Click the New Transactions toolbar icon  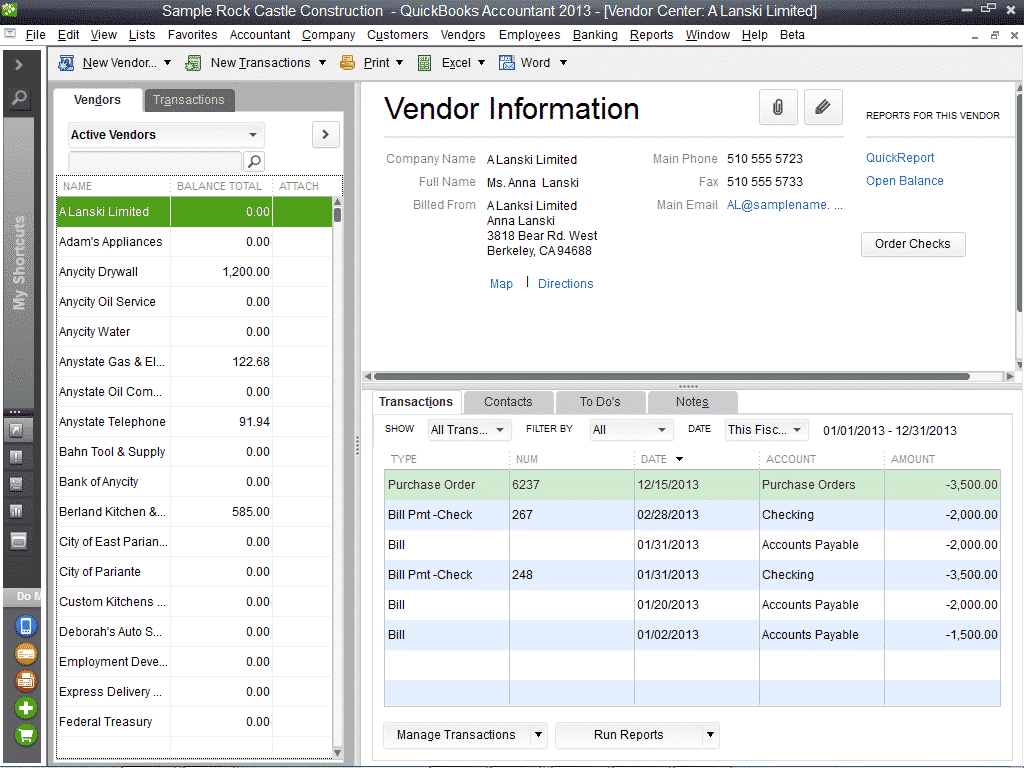[x=193, y=63]
